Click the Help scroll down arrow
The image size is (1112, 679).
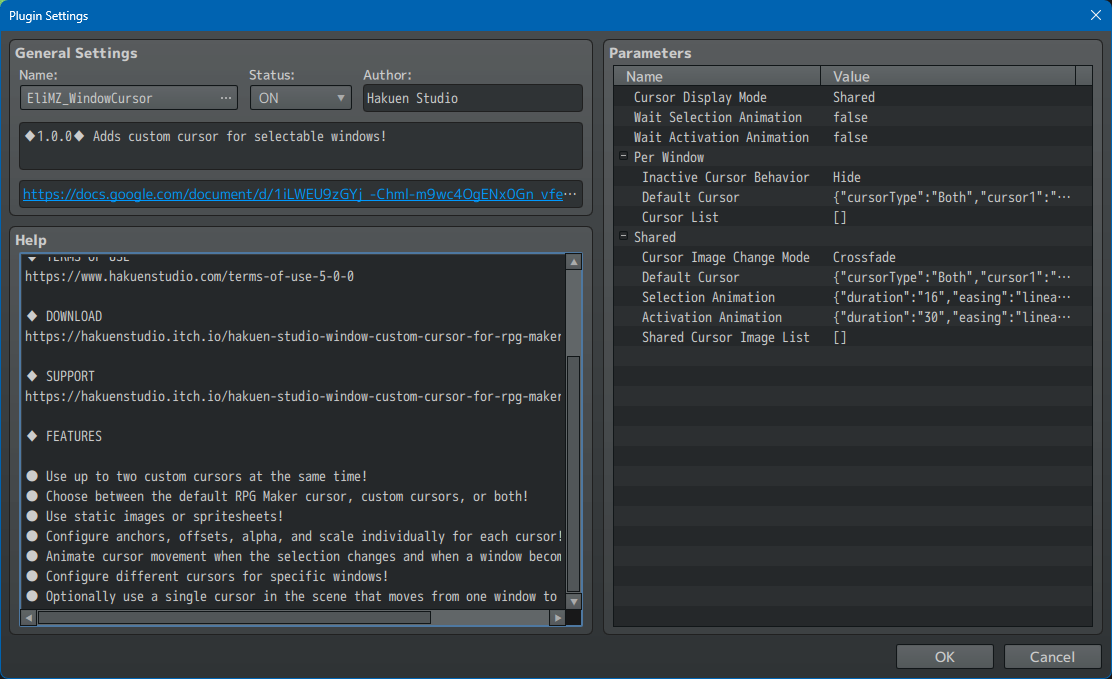pos(574,601)
